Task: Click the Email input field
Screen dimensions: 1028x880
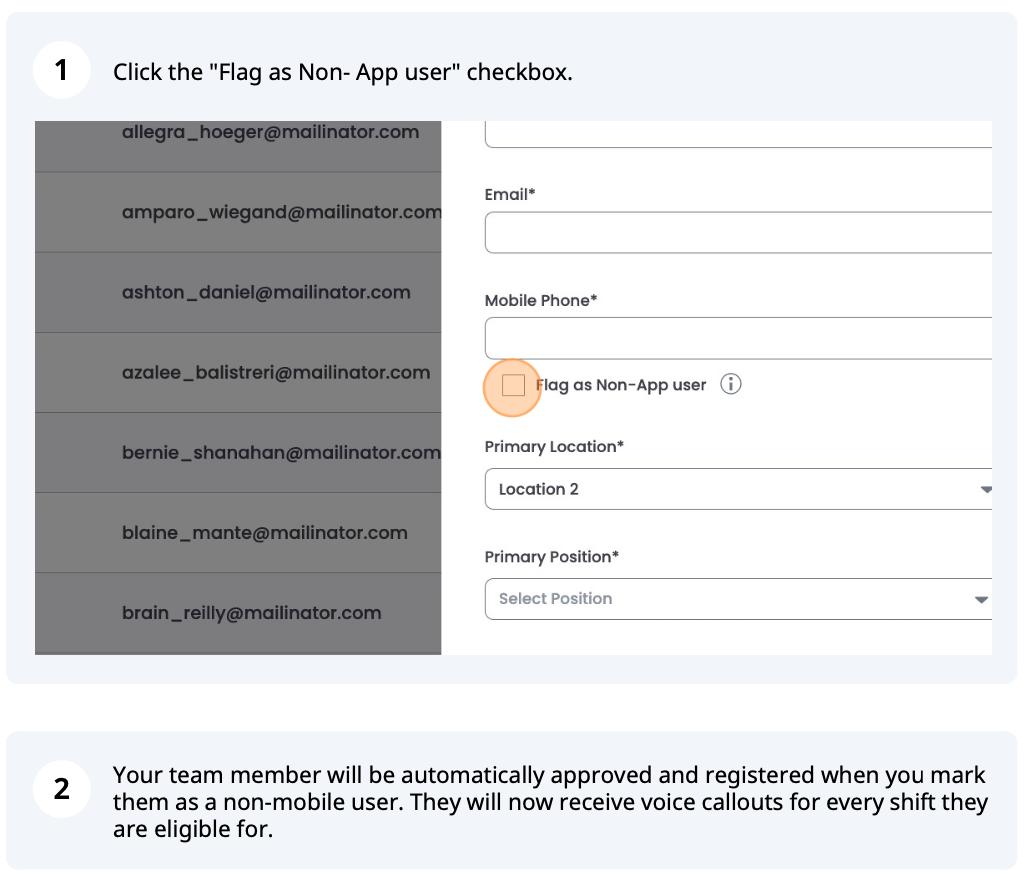Action: [x=738, y=233]
